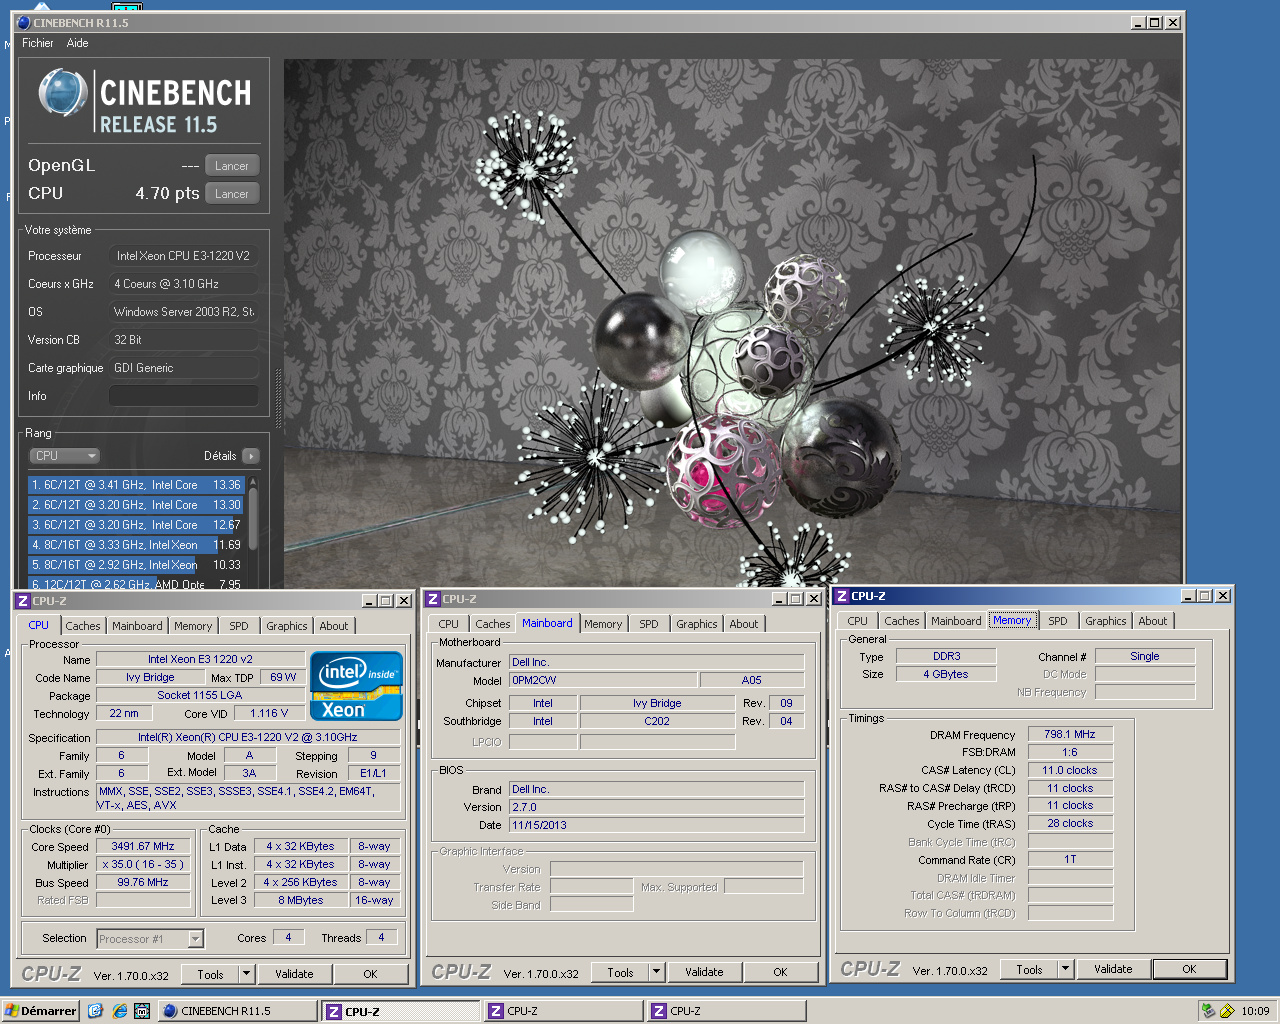Viewport: 1280px width, 1024px height.
Task: Click the Détails arrow icon in Rang panel
Action: 250,456
